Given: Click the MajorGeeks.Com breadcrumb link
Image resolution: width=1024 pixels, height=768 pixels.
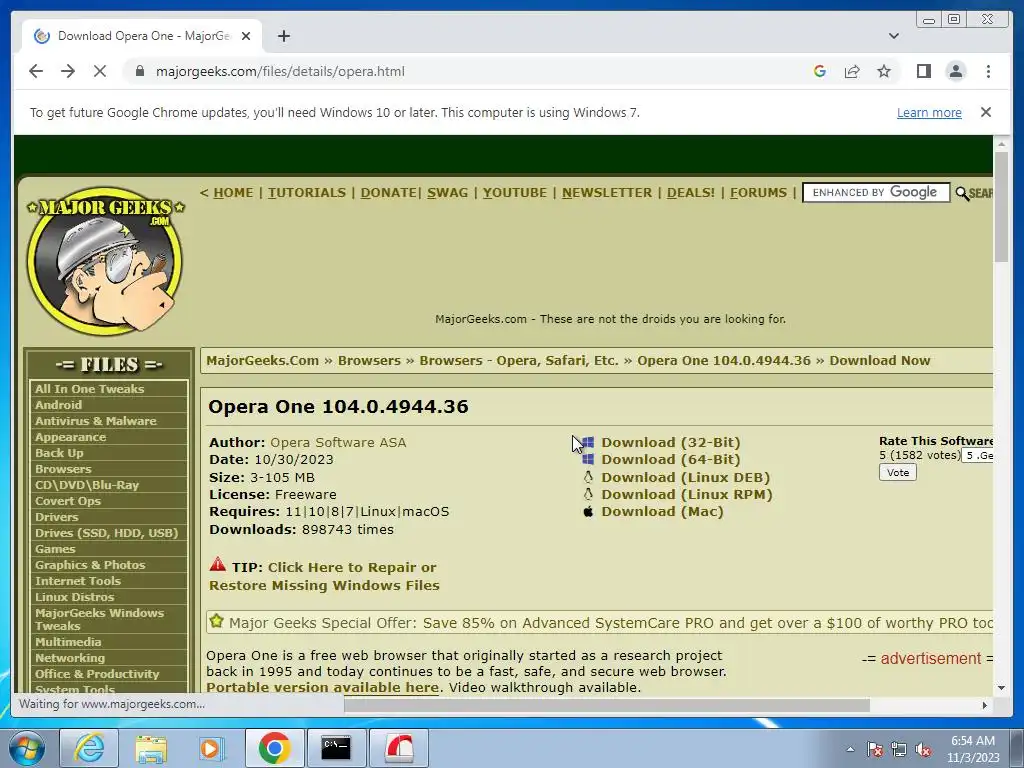Looking at the screenshot, I should [x=263, y=360].
